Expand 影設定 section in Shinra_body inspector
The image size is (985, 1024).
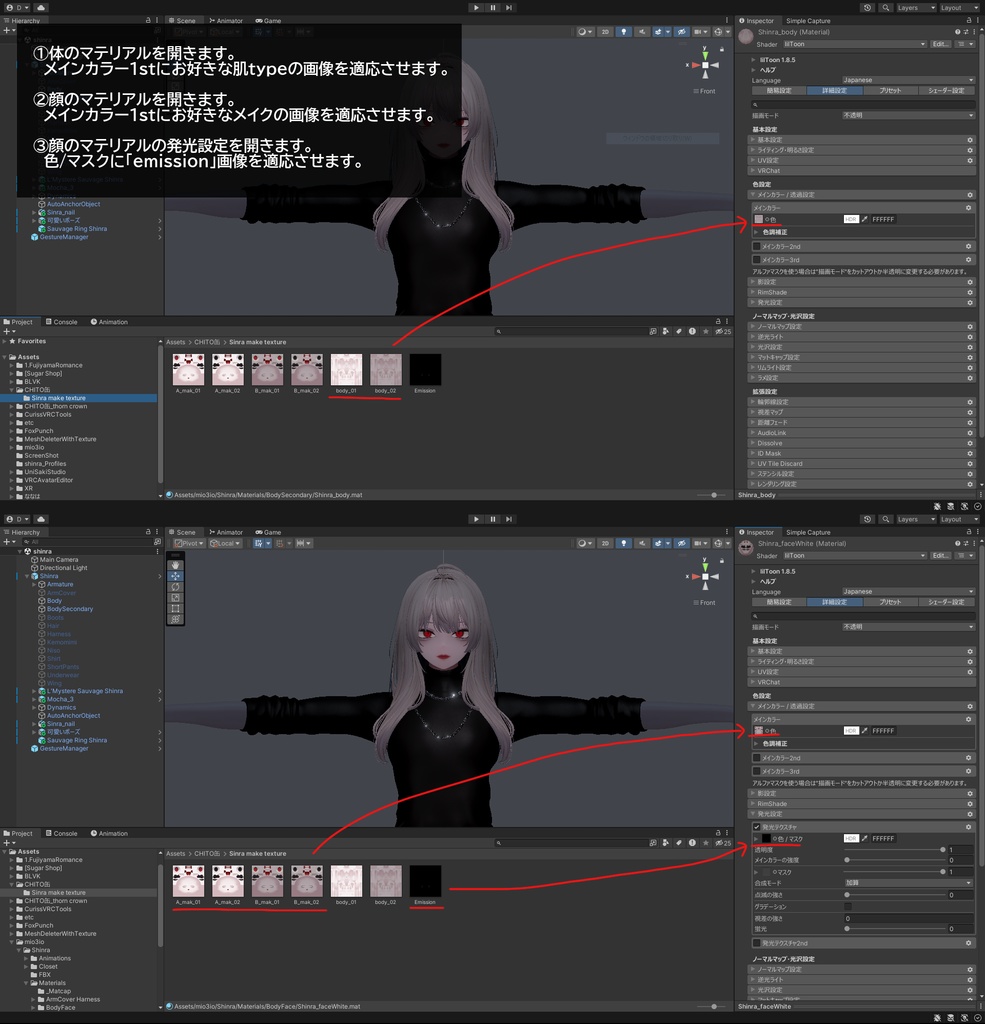point(752,282)
